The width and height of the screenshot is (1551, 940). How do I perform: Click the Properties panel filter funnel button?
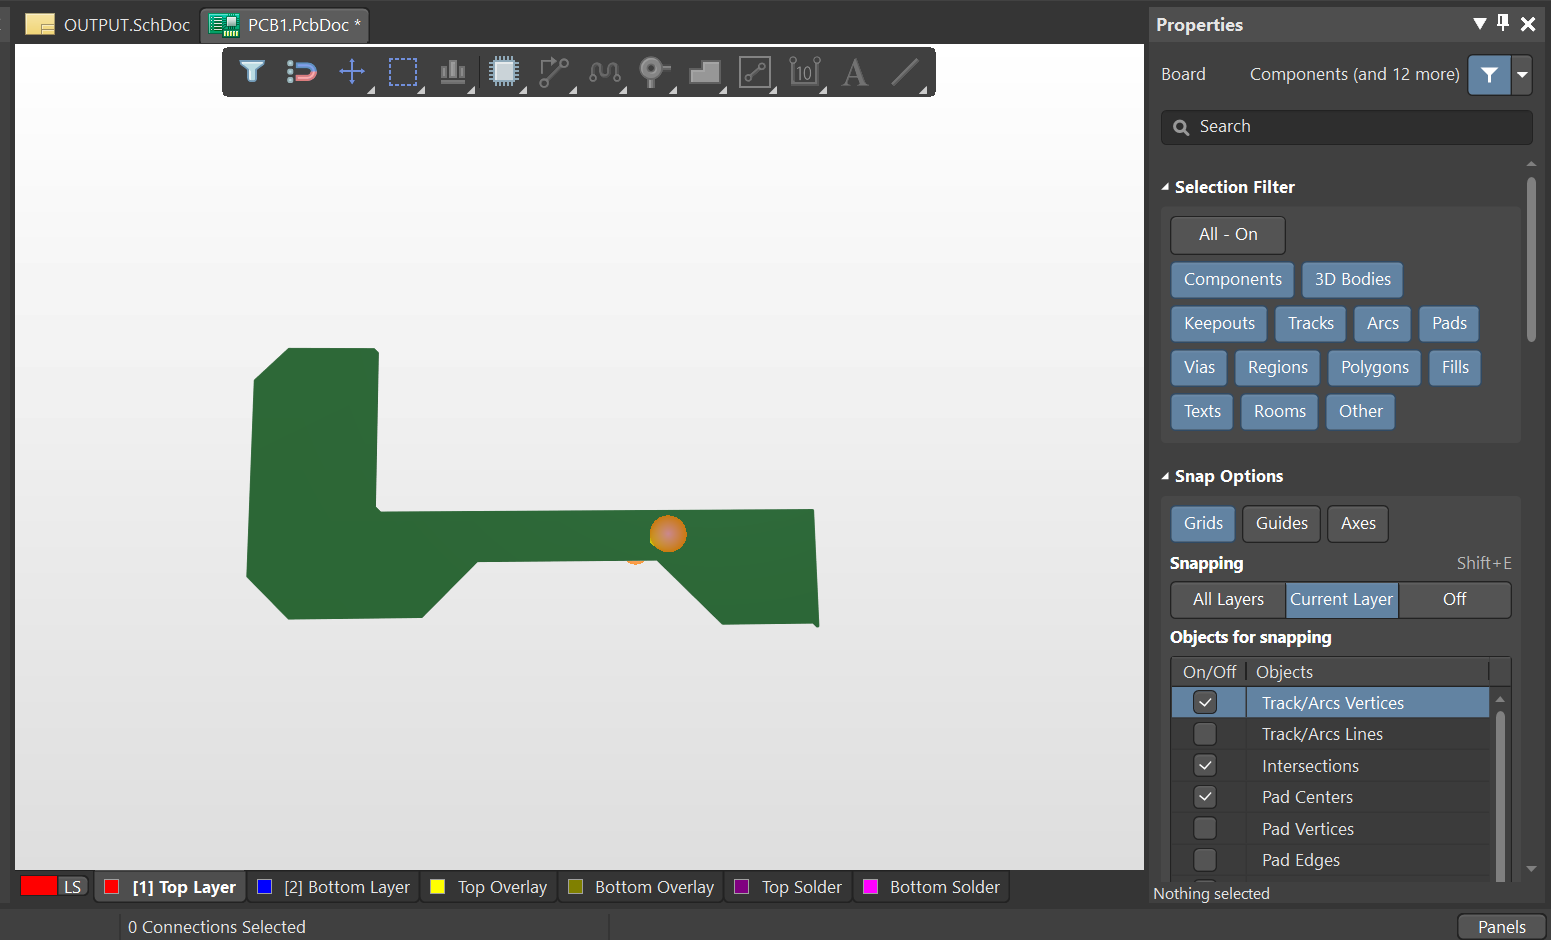click(1489, 75)
